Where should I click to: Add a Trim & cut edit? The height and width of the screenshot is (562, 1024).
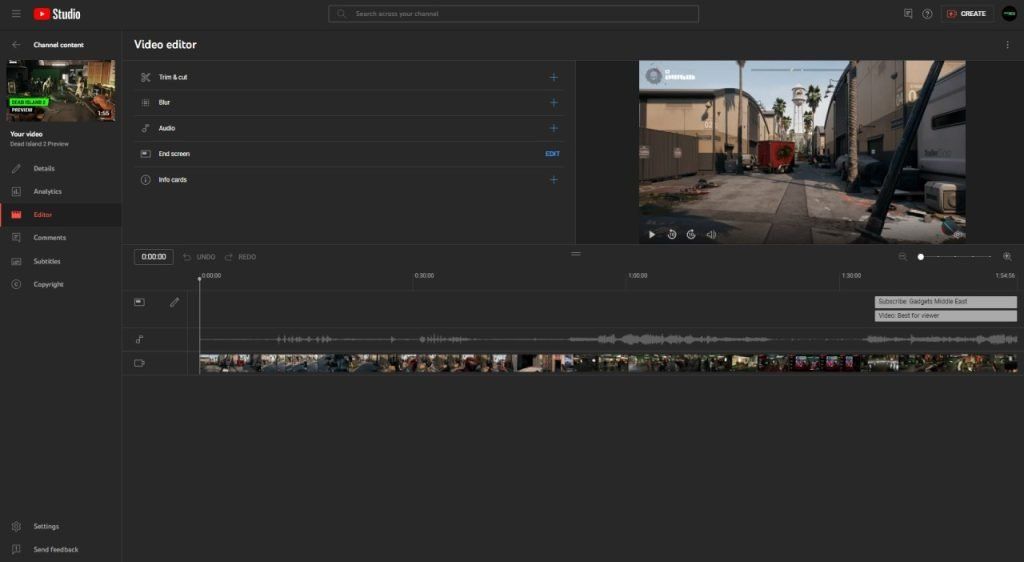tap(553, 77)
